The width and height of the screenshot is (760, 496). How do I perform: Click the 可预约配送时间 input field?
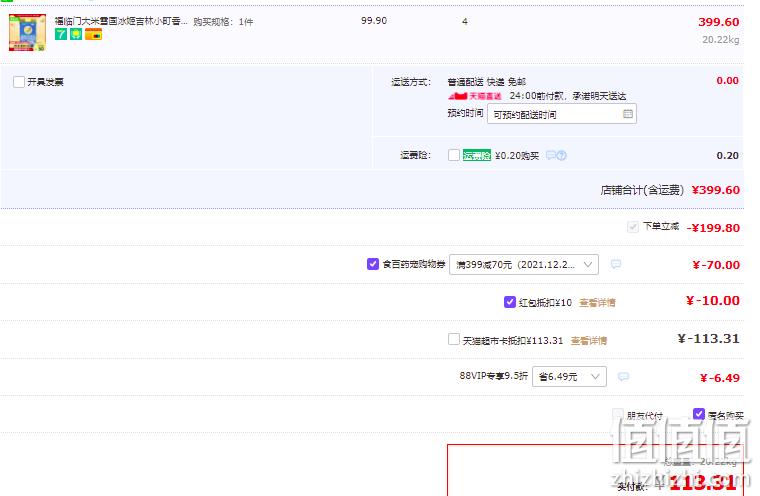click(561, 114)
